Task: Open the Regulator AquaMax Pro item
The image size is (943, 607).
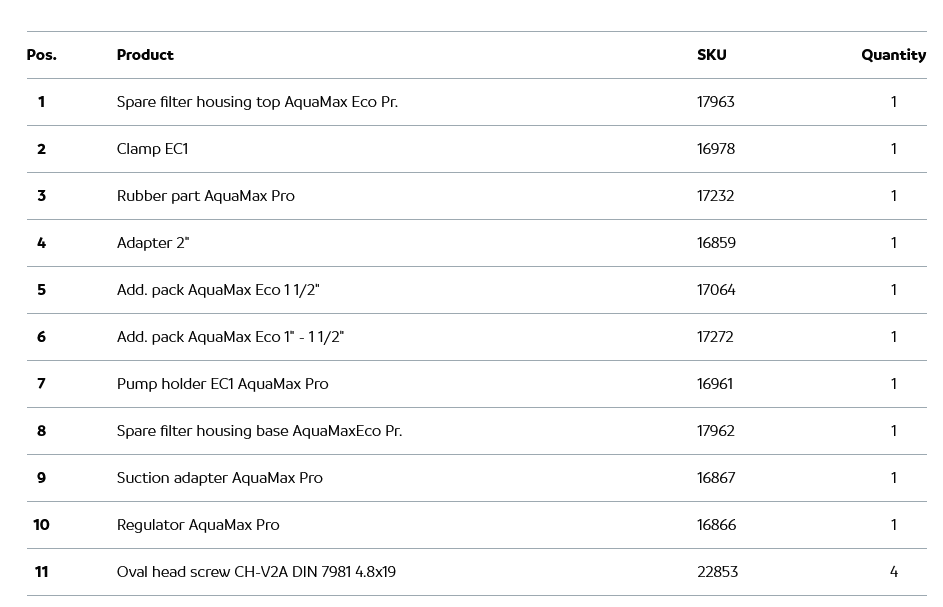Action: (198, 525)
